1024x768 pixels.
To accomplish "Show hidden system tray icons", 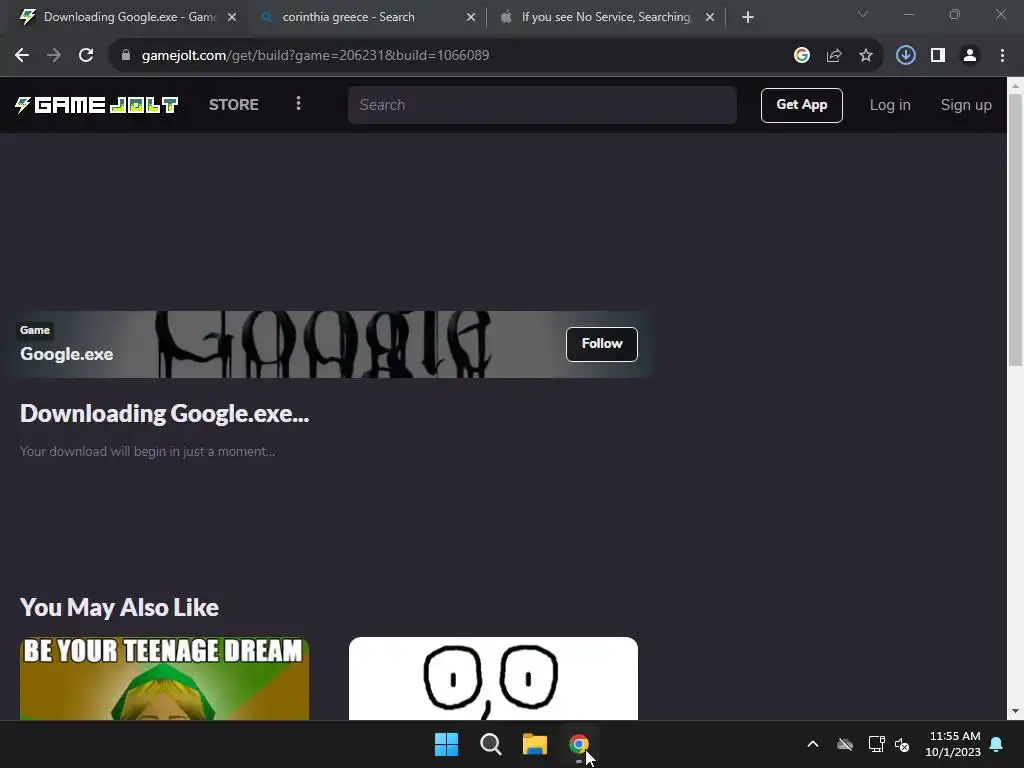I will click(813, 744).
